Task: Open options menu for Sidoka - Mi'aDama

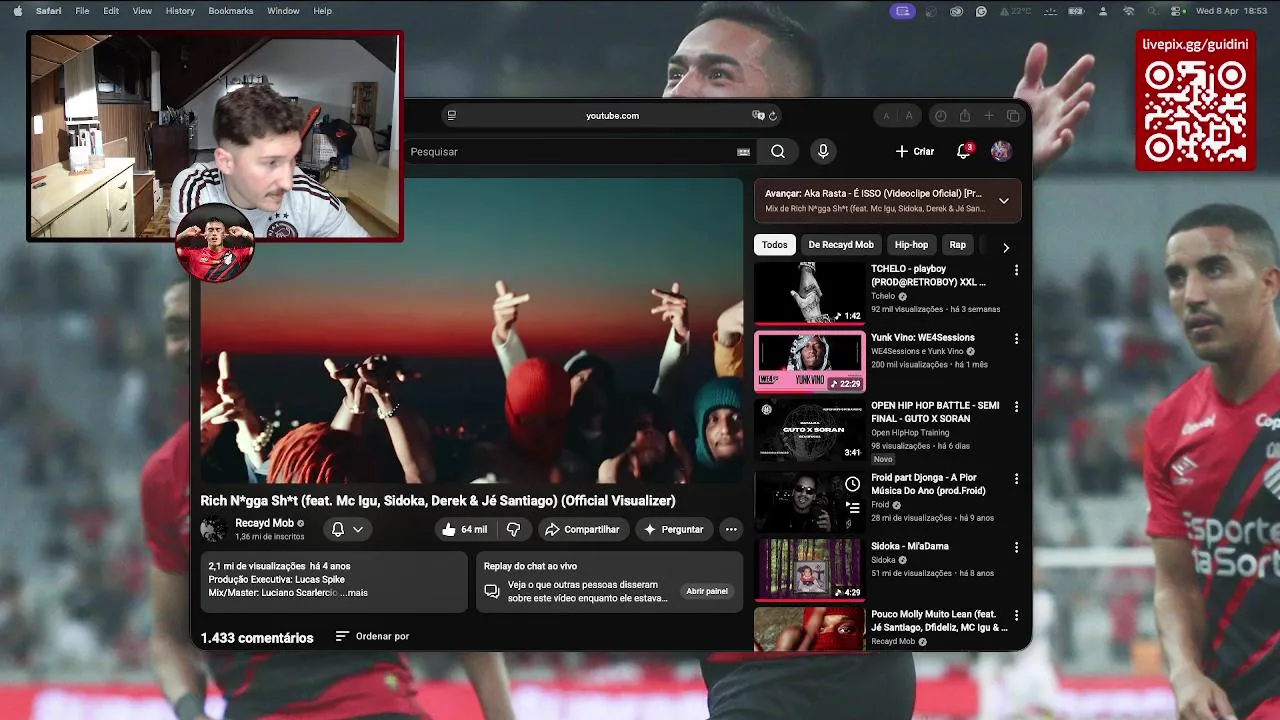Action: click(x=1016, y=548)
